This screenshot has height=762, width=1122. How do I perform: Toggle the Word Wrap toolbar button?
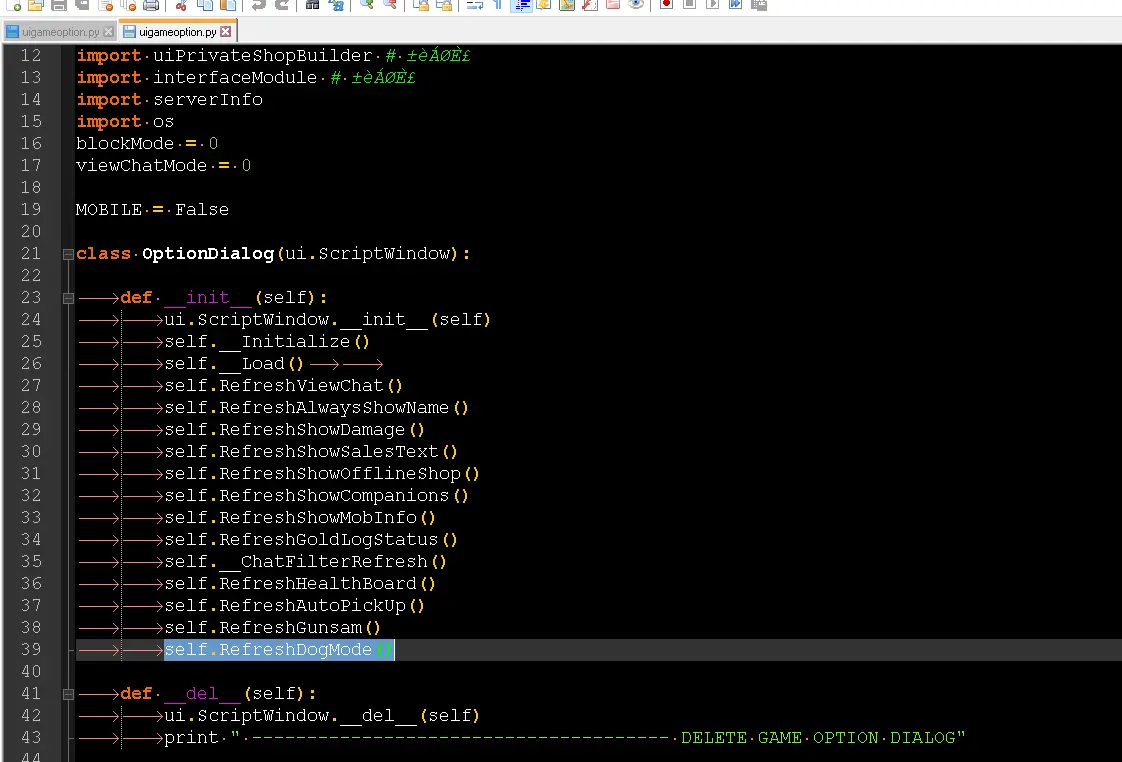(x=474, y=5)
